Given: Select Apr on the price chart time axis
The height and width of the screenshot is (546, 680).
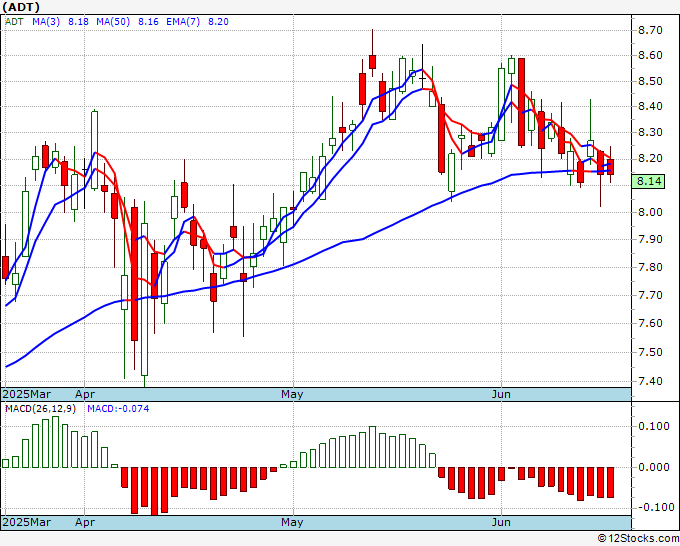Looking at the screenshot, I should pos(85,394).
